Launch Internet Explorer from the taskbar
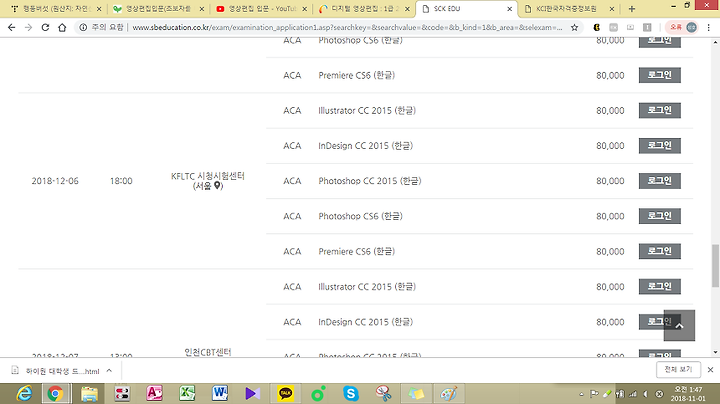 tap(24, 393)
